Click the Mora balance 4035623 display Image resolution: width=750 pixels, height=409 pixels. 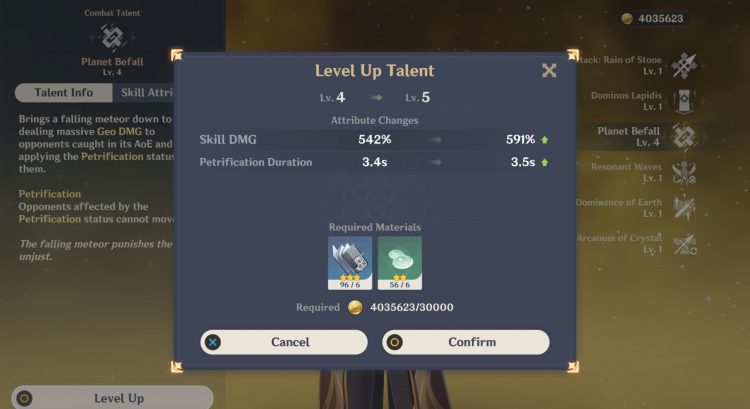pos(654,19)
